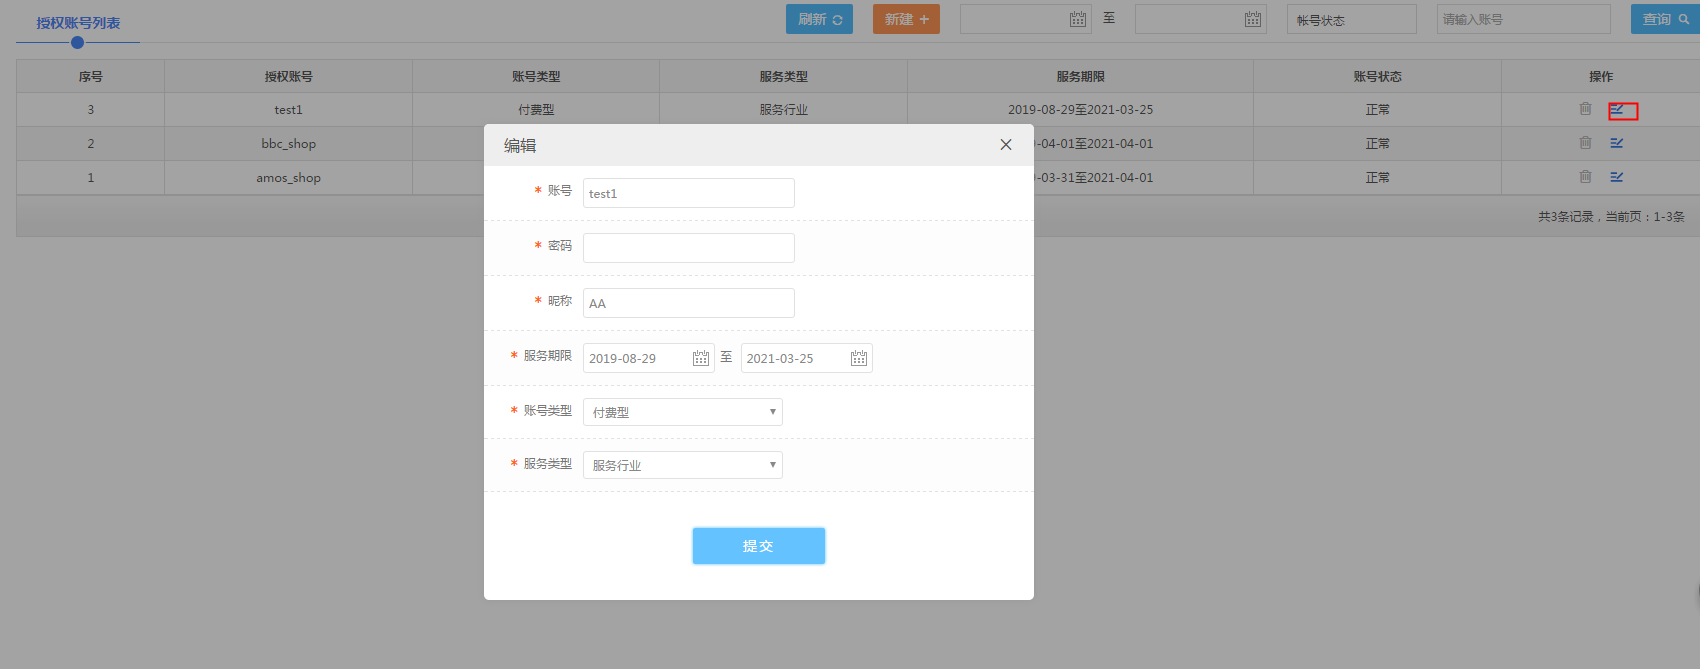Close the 编辑 dialog

pos(1006,145)
